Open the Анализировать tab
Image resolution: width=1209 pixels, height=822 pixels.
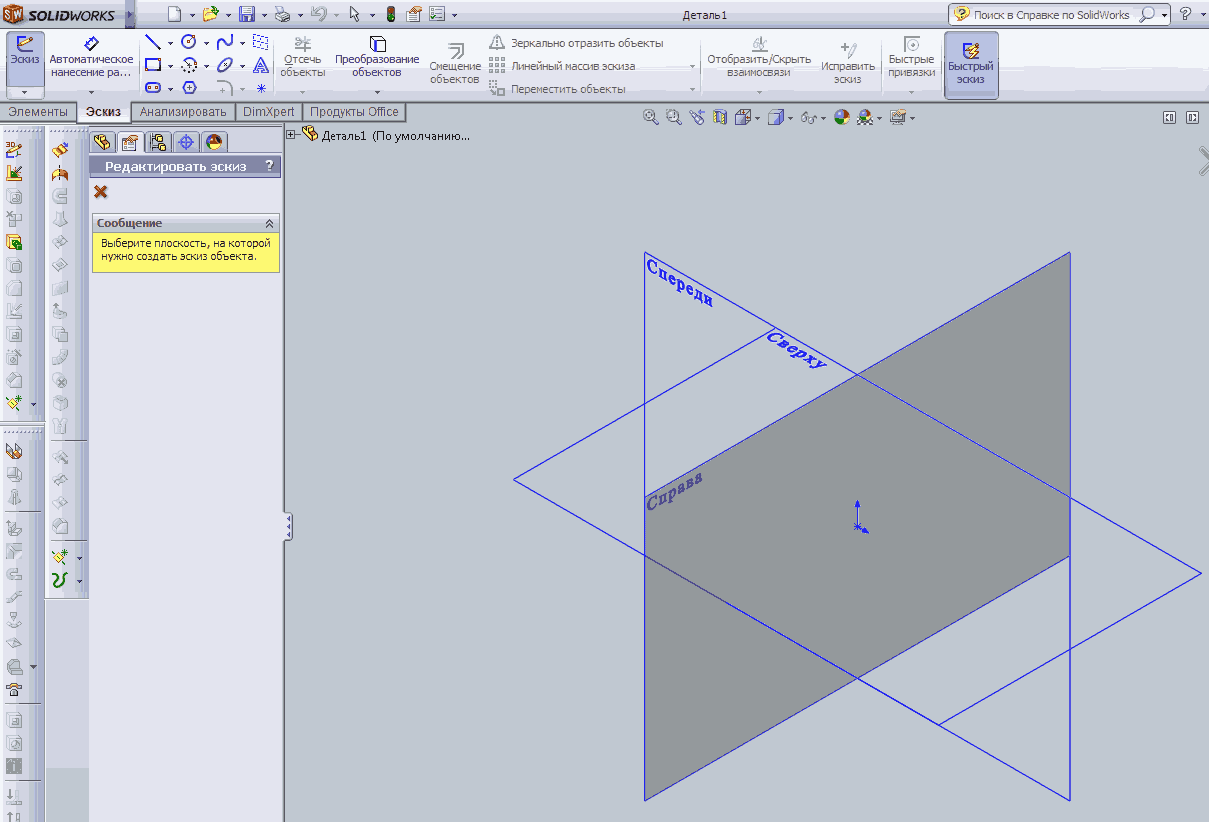184,112
